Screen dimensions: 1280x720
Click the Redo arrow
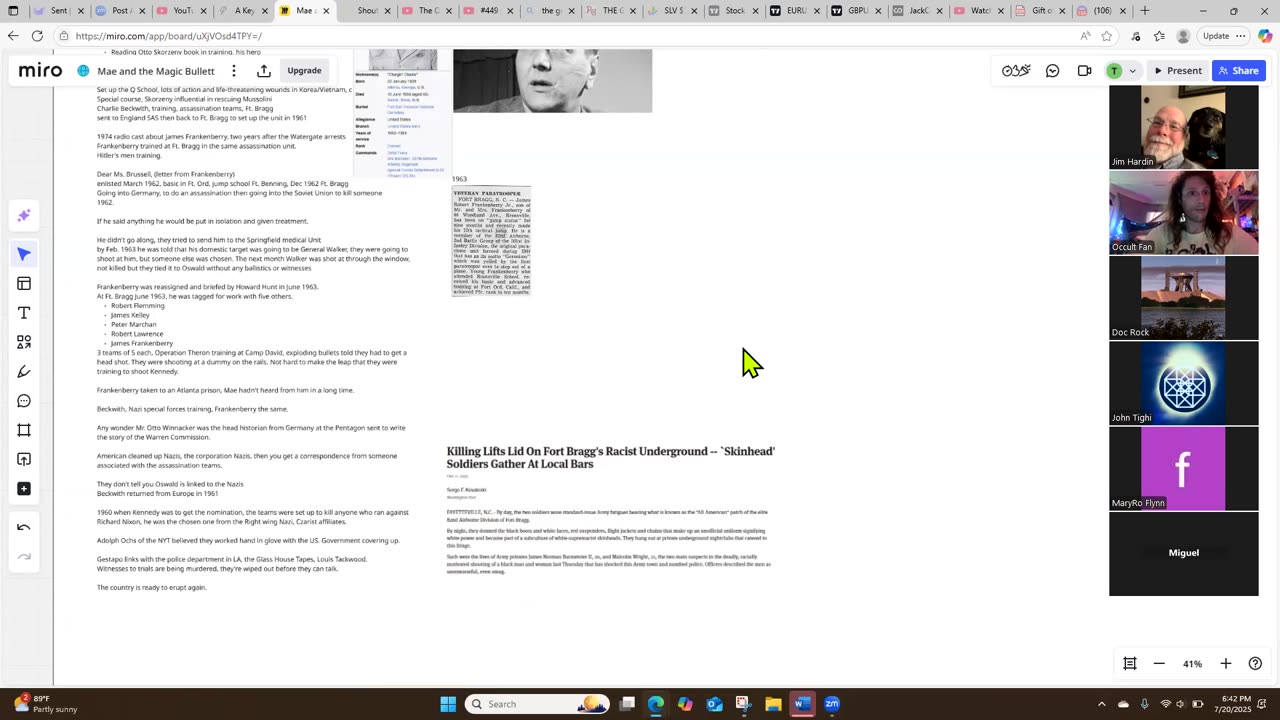24,557
